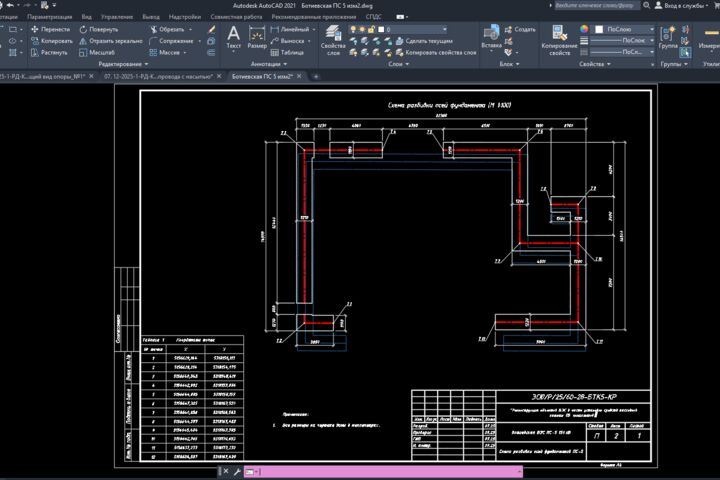Select the Array (Массив) tool
The height and width of the screenshot is (480, 720).
(x=165, y=52)
